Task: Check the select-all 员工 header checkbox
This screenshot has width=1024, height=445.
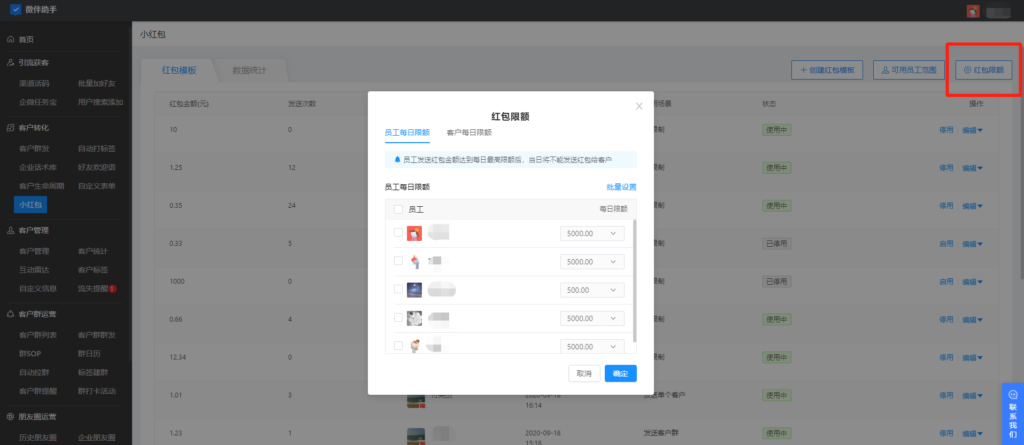Action: click(398, 209)
